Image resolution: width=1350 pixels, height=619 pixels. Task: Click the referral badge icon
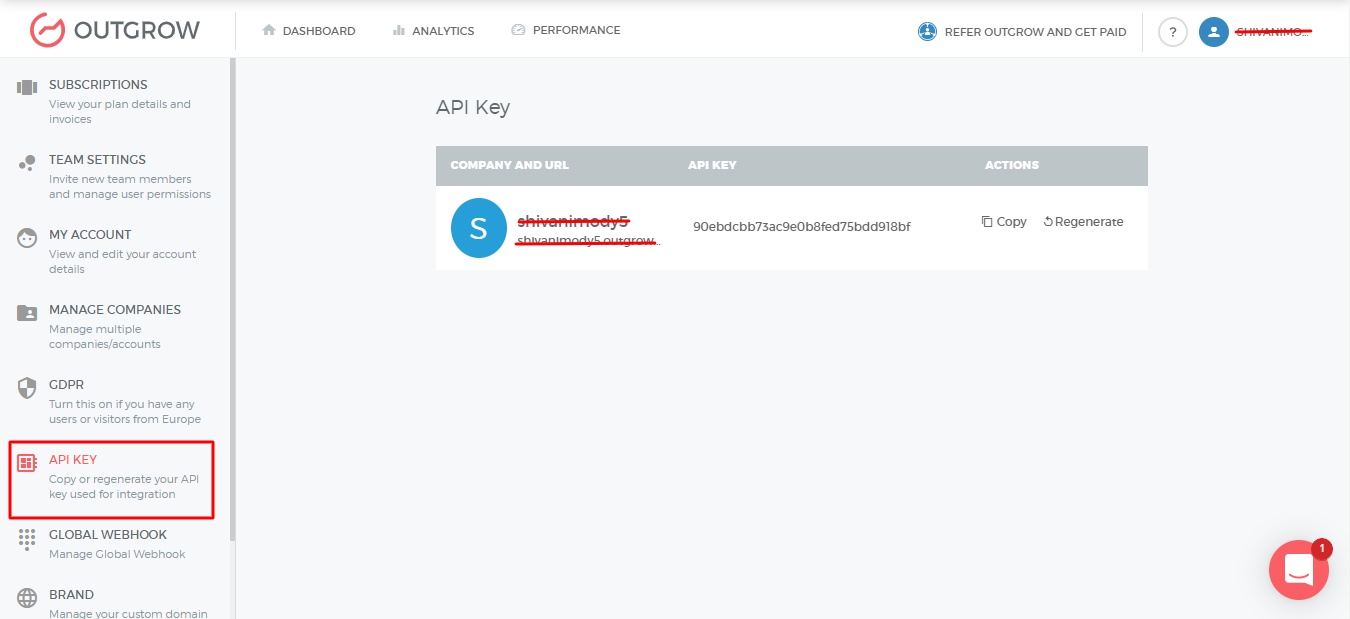[927, 32]
